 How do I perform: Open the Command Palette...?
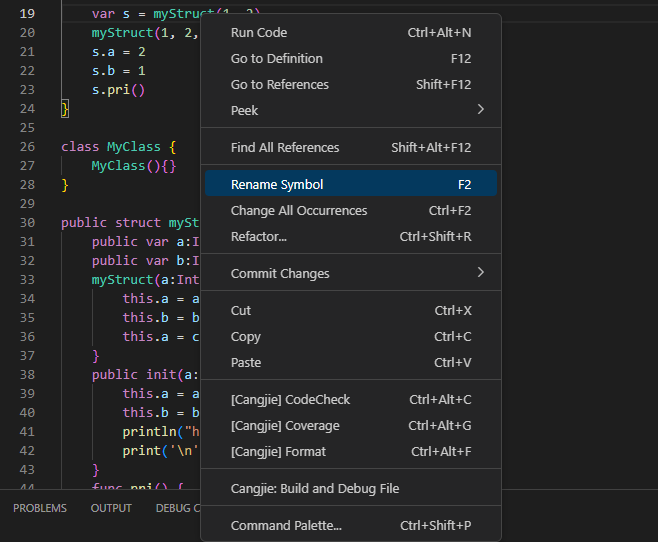click(286, 525)
